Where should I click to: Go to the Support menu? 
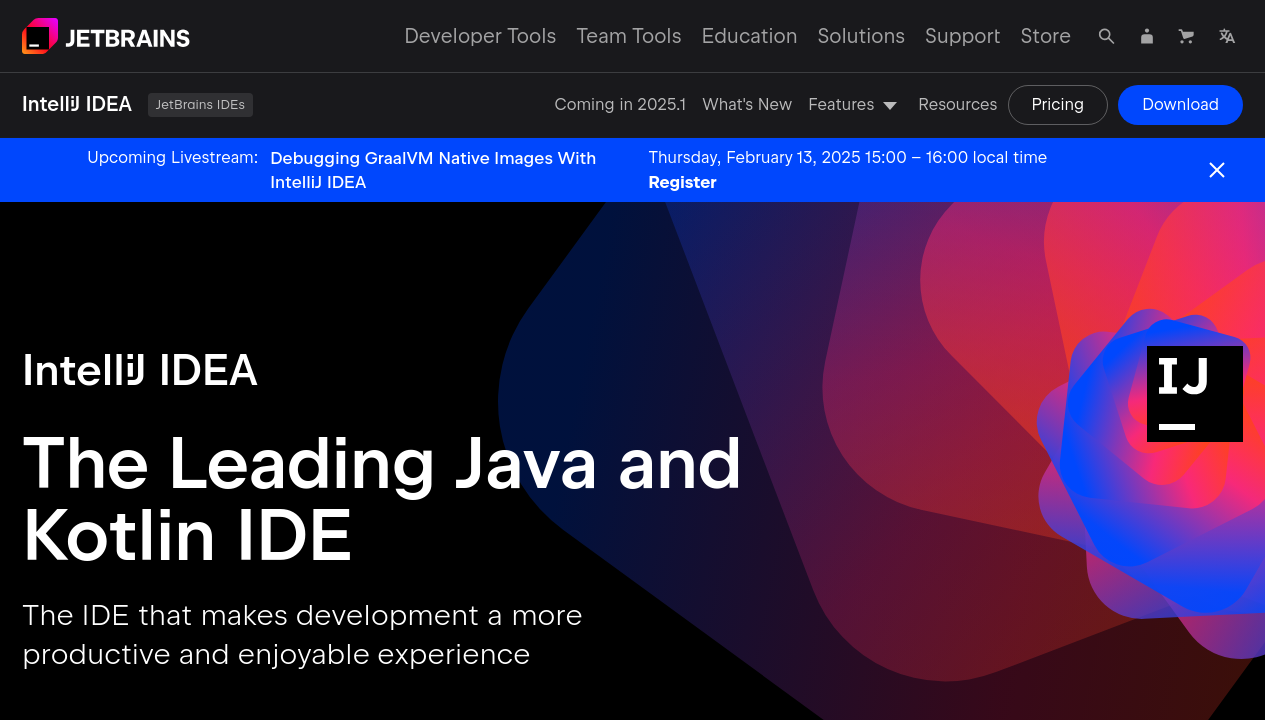pos(962,36)
